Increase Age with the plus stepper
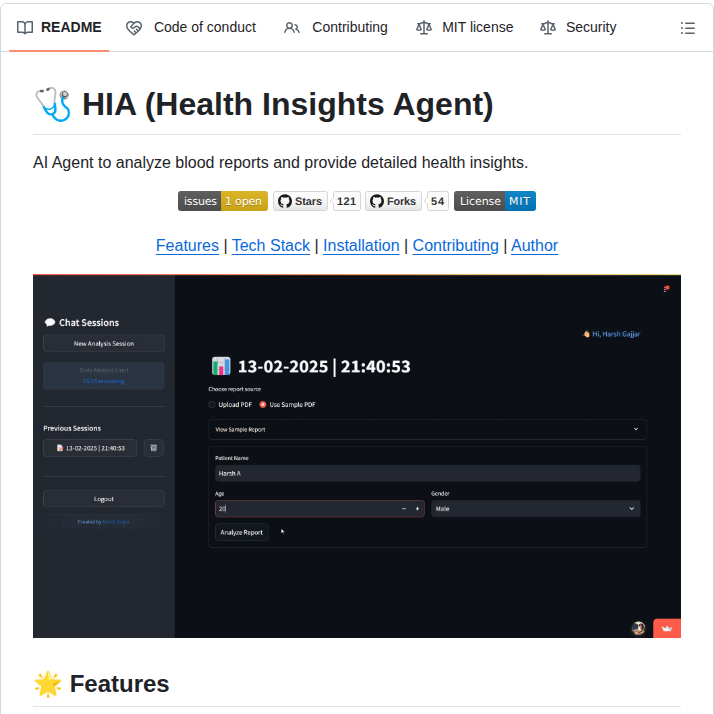The width and height of the screenshot is (714, 714). [417, 509]
